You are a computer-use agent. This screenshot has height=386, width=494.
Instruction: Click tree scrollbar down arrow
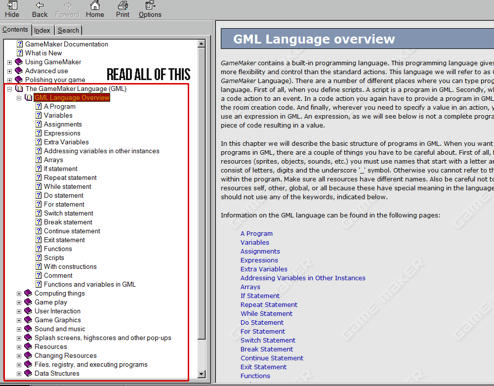click(201, 374)
